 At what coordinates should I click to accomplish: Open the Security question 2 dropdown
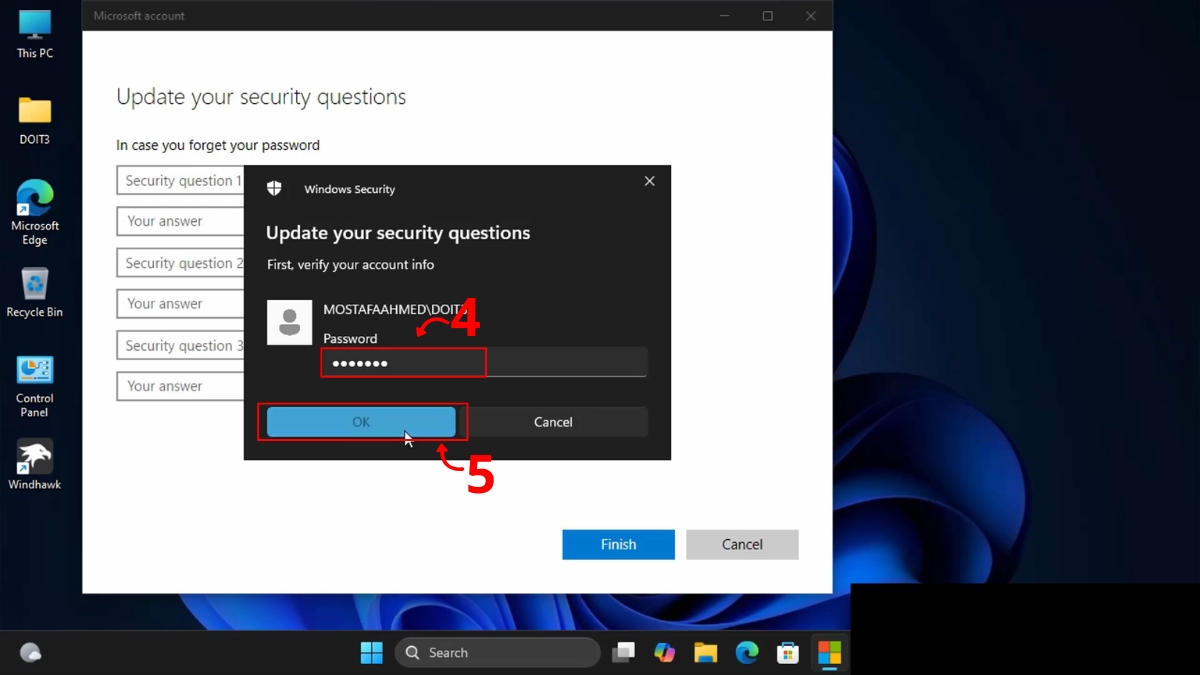click(180, 262)
